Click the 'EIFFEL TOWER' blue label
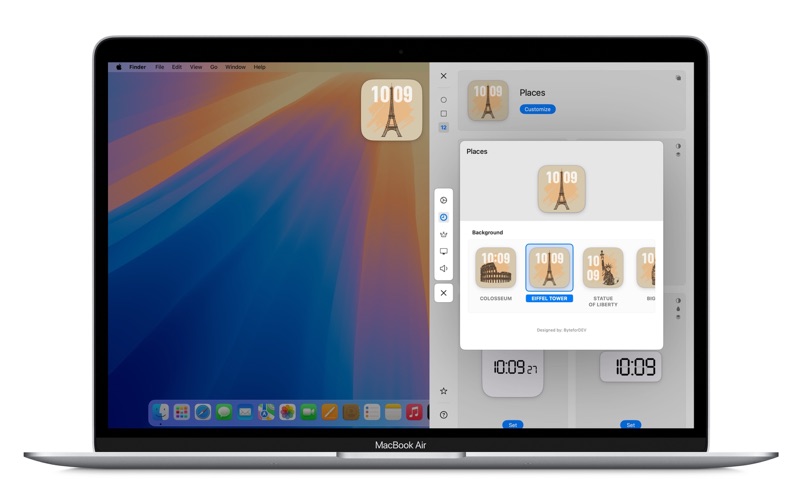Image resolution: width=800 pixels, height=500 pixels. point(549,298)
